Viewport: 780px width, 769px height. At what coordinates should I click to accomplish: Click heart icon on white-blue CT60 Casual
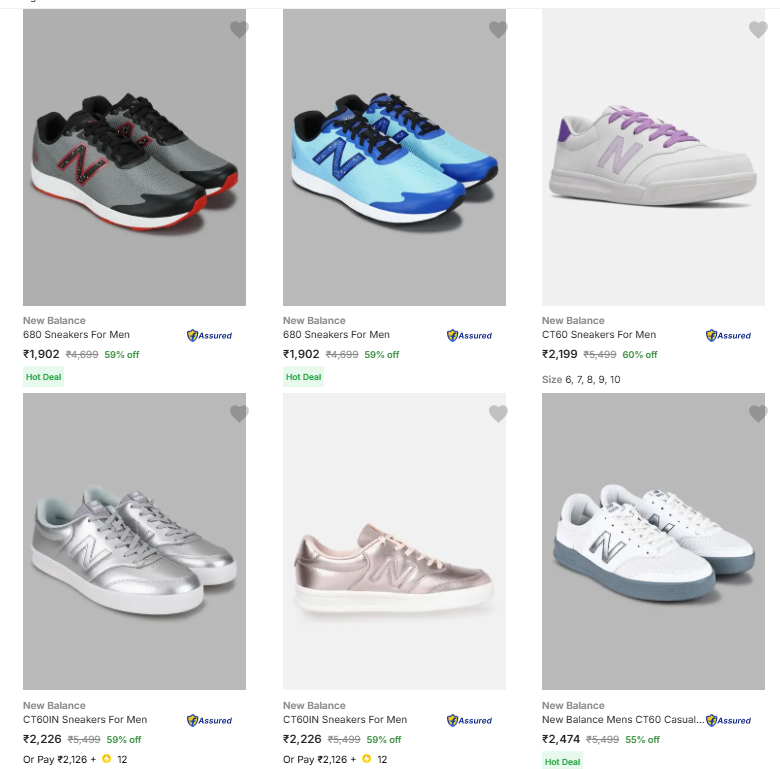758,413
